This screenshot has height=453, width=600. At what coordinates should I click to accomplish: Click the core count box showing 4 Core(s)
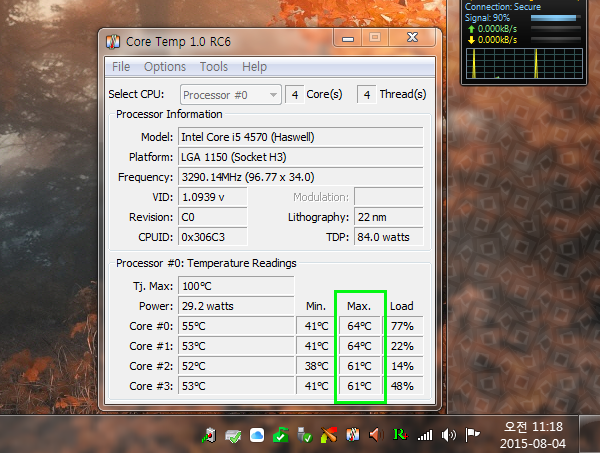[x=295, y=95]
